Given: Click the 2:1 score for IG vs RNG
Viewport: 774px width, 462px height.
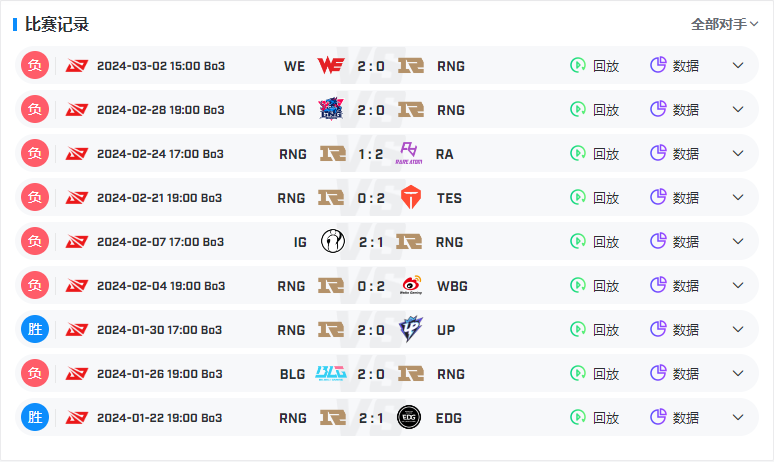Looking at the screenshot, I should point(371,242).
